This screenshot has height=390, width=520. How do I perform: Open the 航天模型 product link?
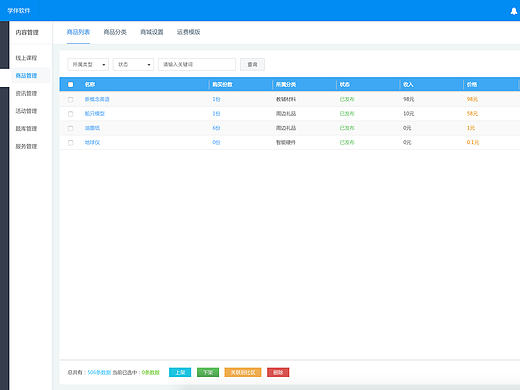point(95,114)
